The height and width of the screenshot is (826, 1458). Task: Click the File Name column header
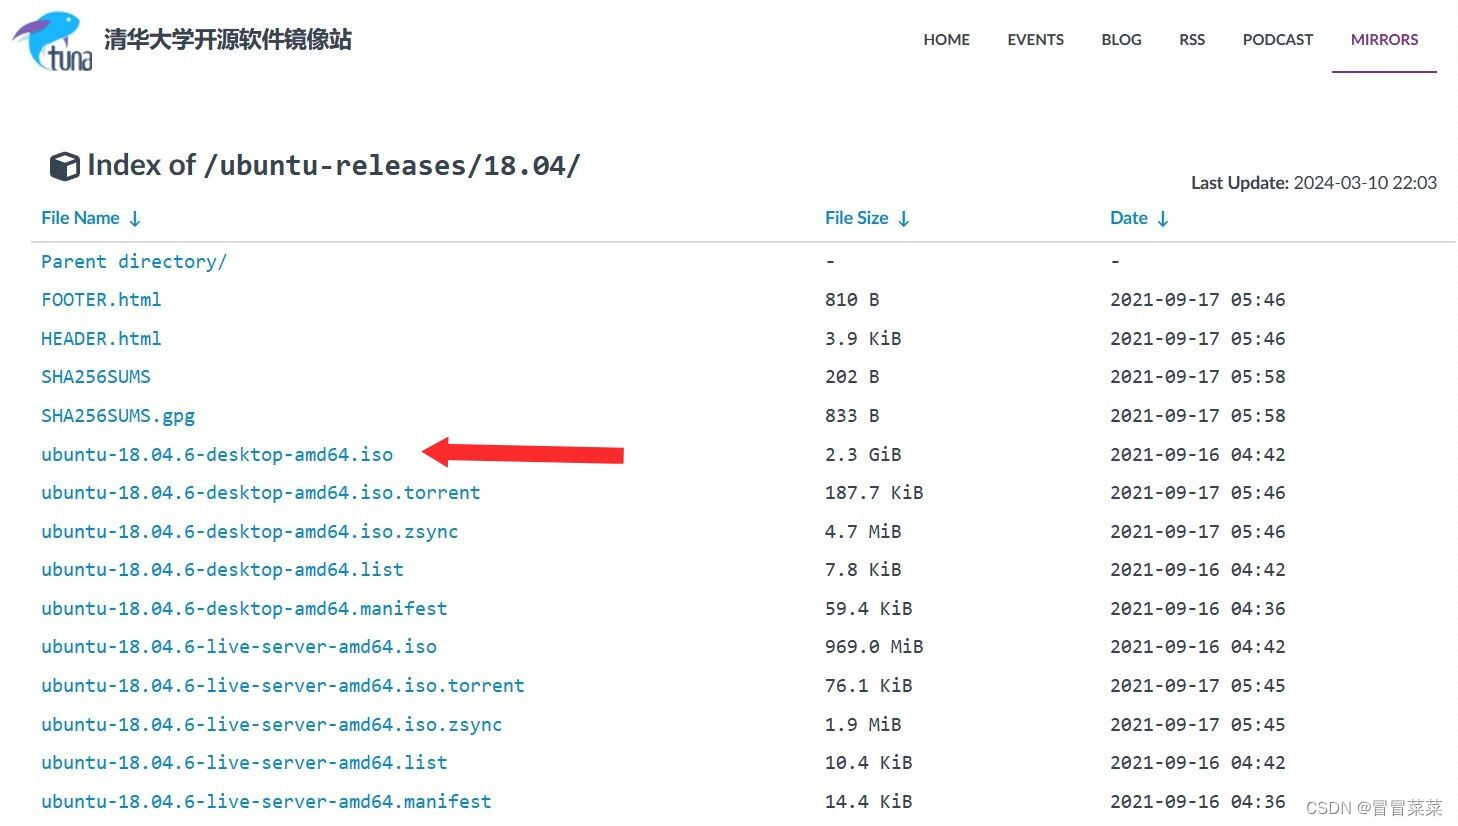point(80,218)
